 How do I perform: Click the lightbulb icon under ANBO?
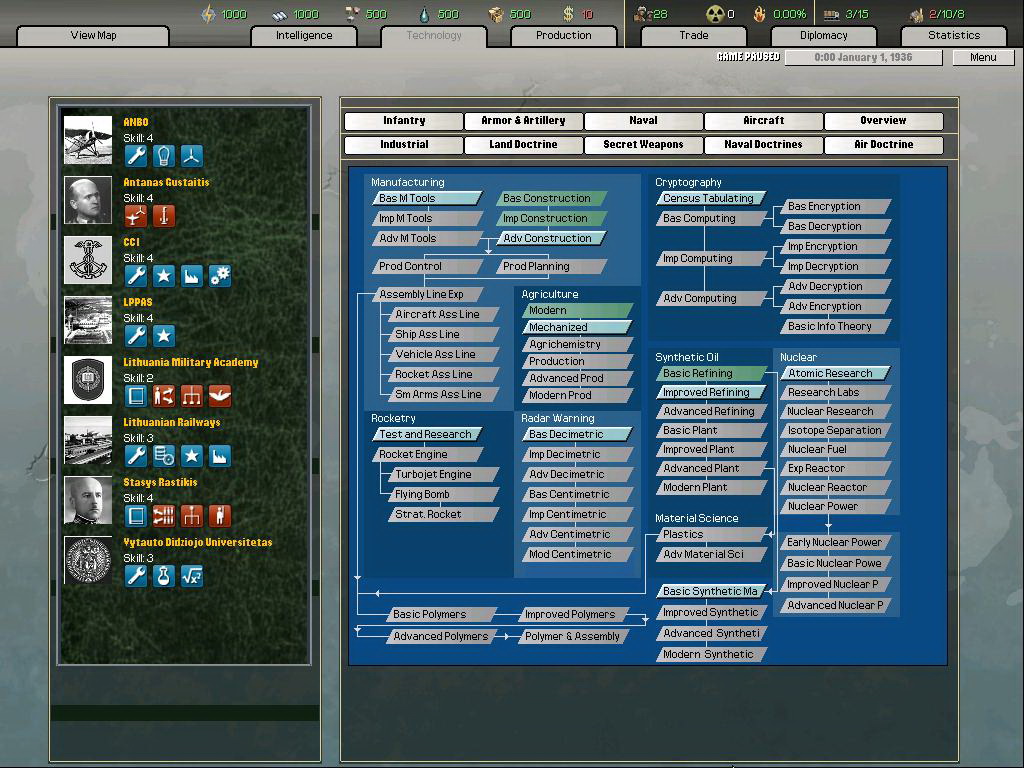(x=164, y=156)
